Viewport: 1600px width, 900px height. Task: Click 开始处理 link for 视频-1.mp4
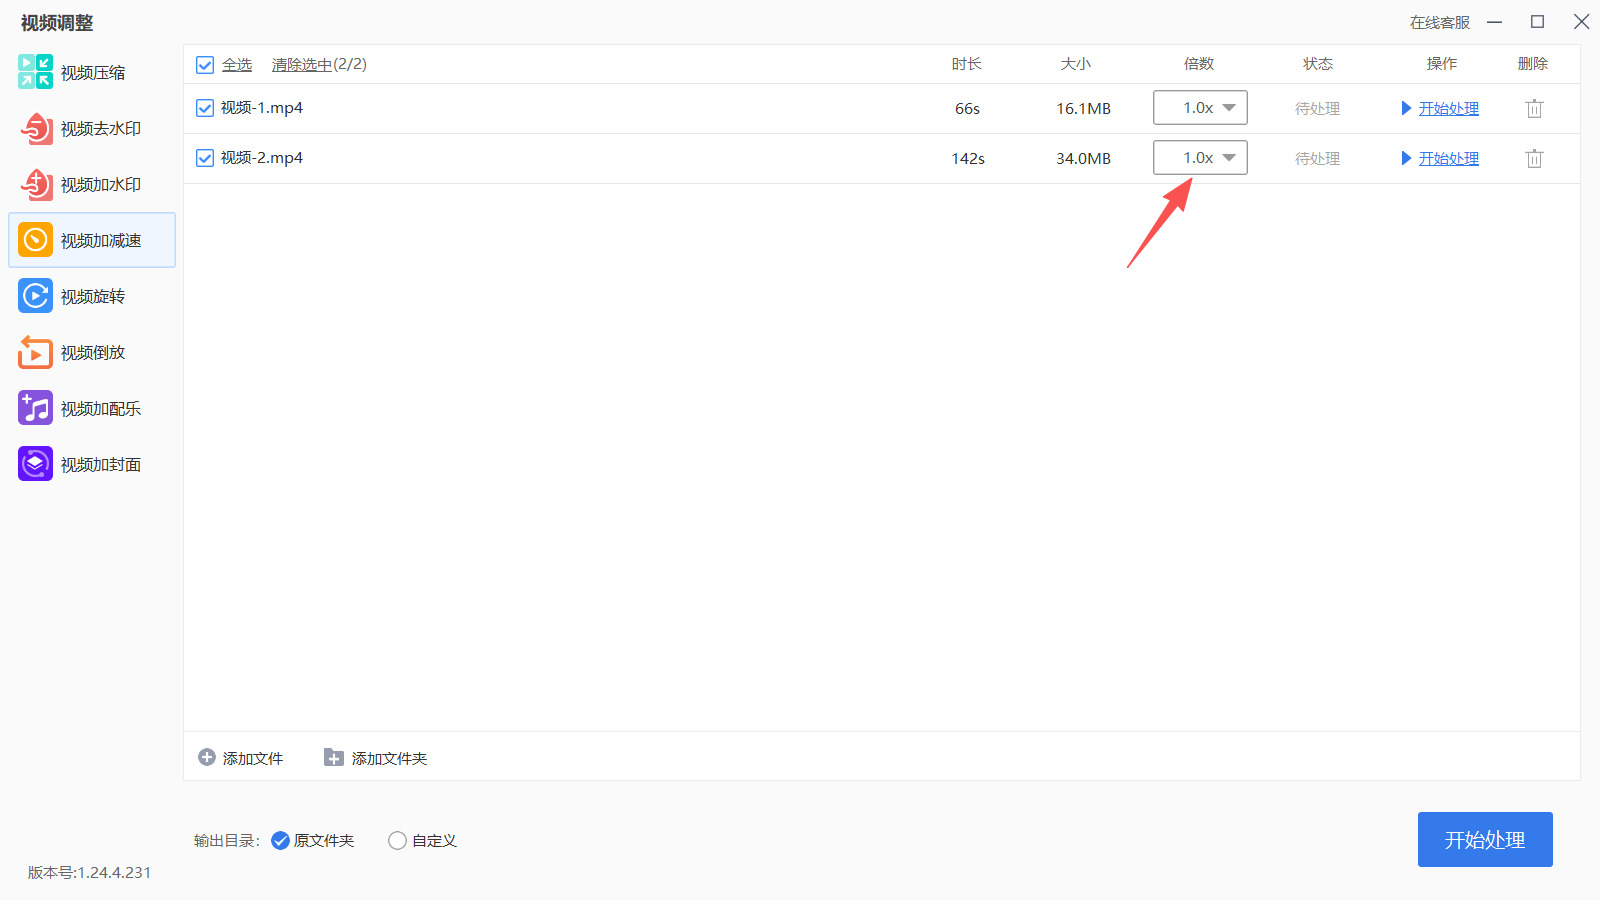click(1449, 108)
